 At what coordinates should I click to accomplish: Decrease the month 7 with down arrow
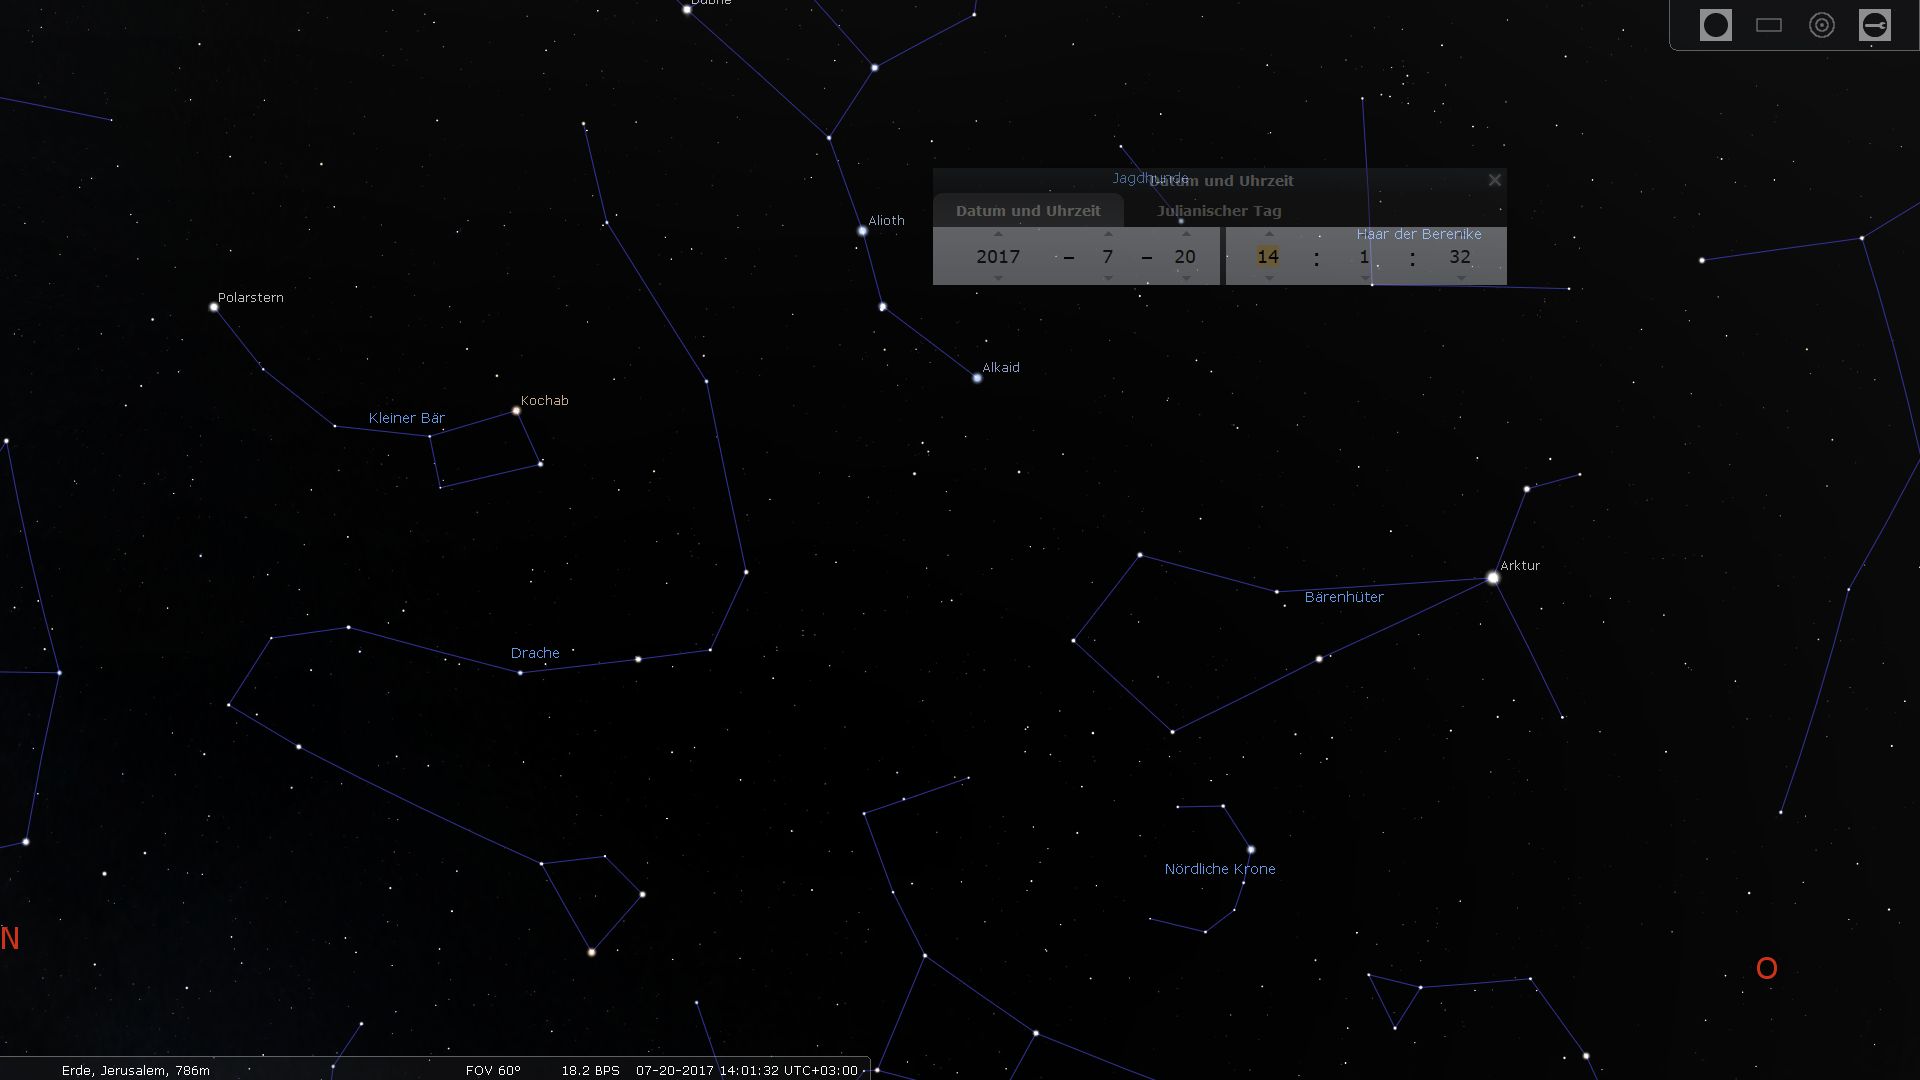(1108, 278)
